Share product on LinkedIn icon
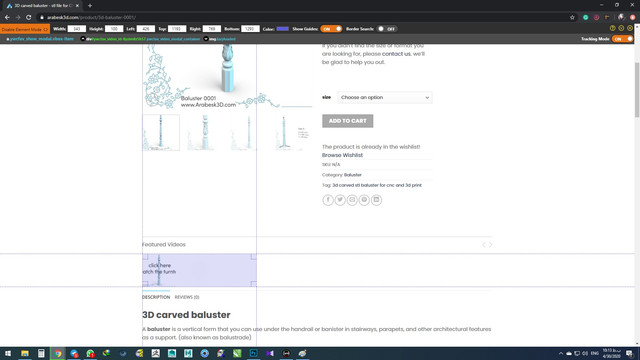The width and height of the screenshot is (640, 360). (x=376, y=200)
